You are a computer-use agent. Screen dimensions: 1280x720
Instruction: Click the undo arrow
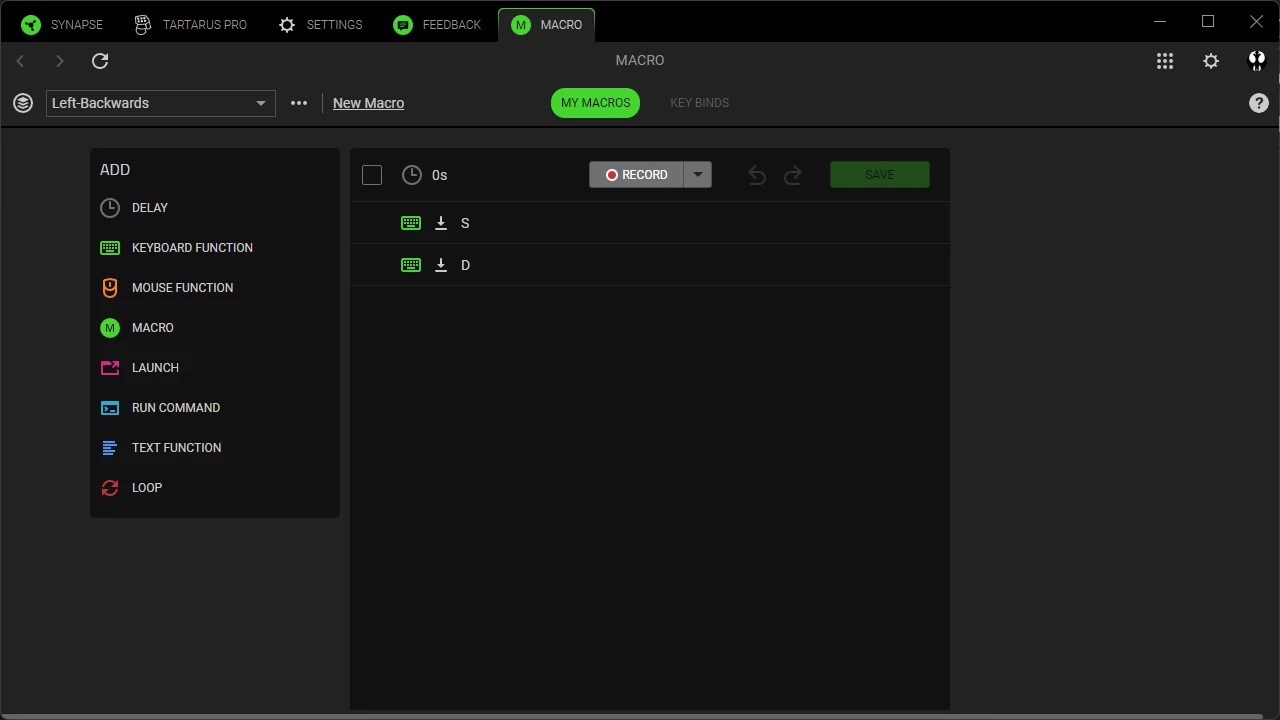point(757,176)
